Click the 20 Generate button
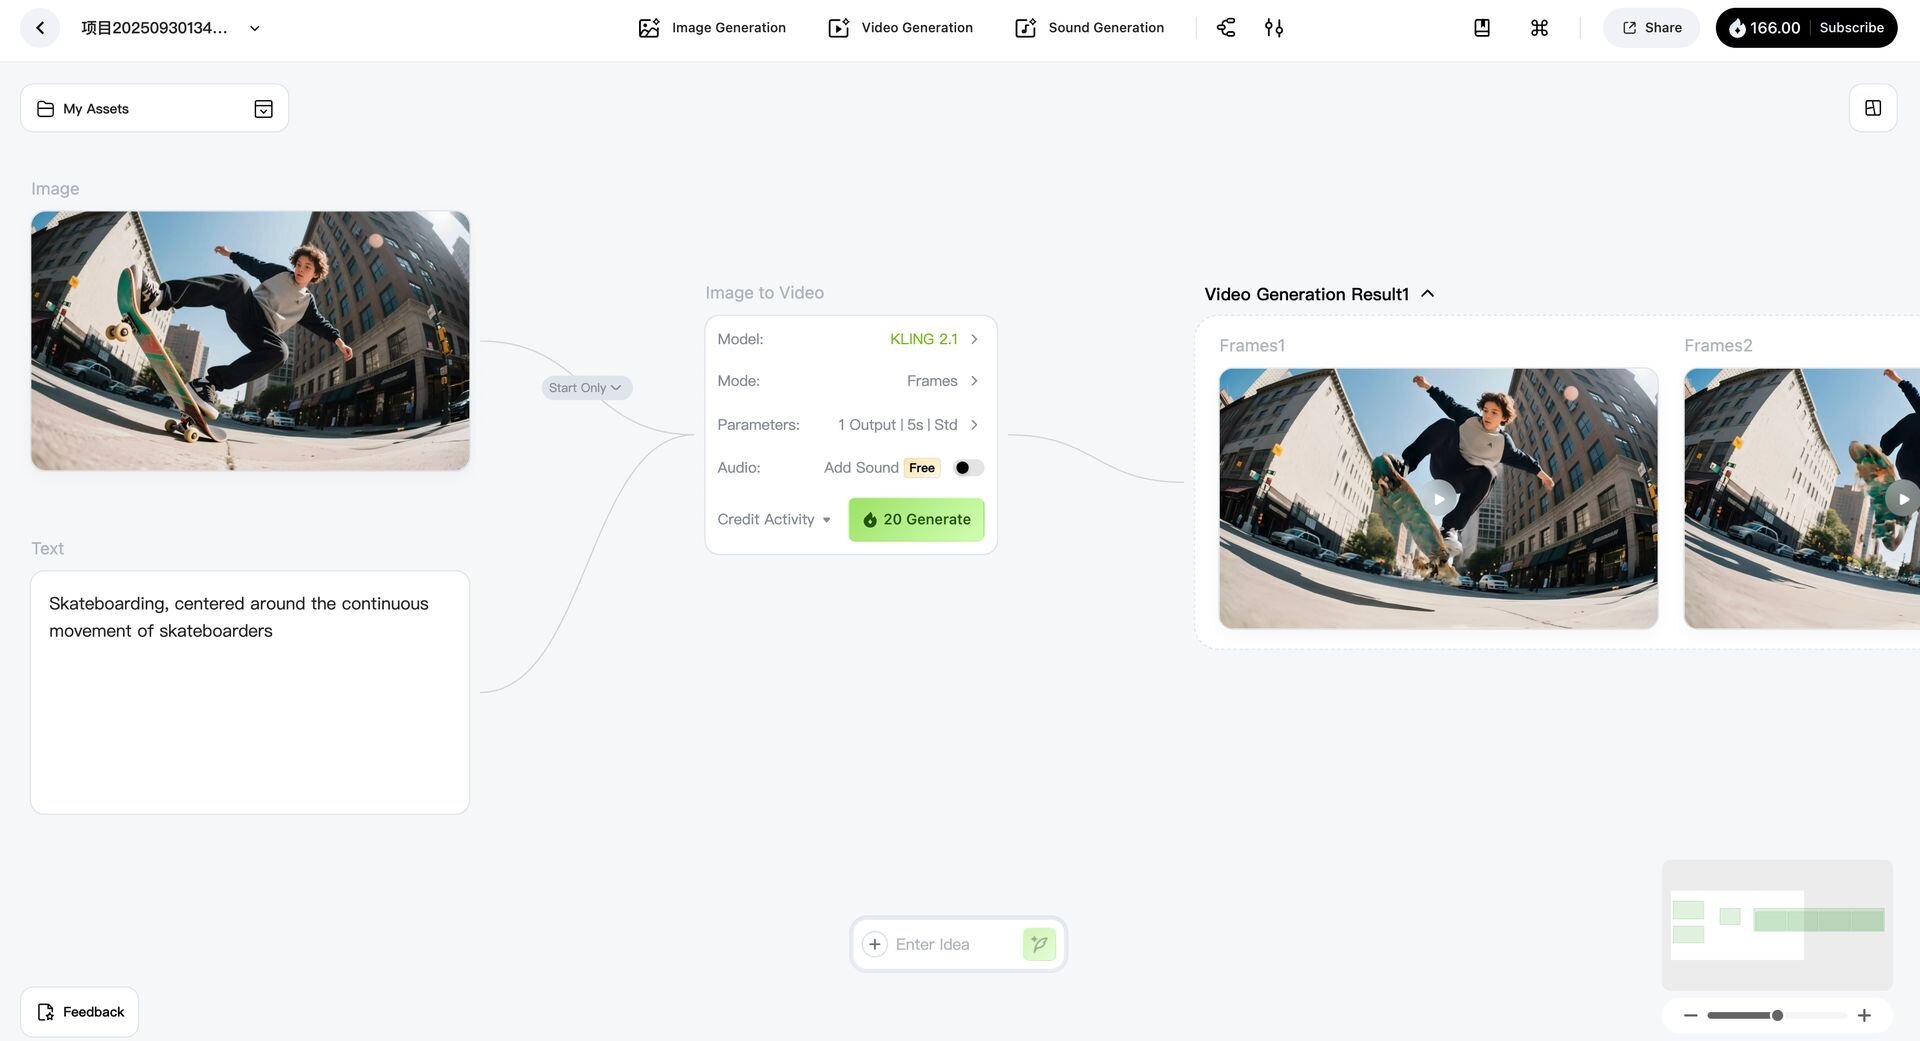 click(916, 520)
